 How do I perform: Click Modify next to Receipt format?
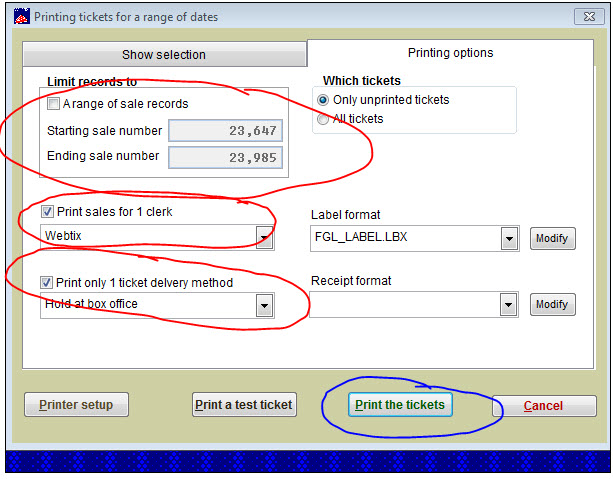[x=552, y=305]
